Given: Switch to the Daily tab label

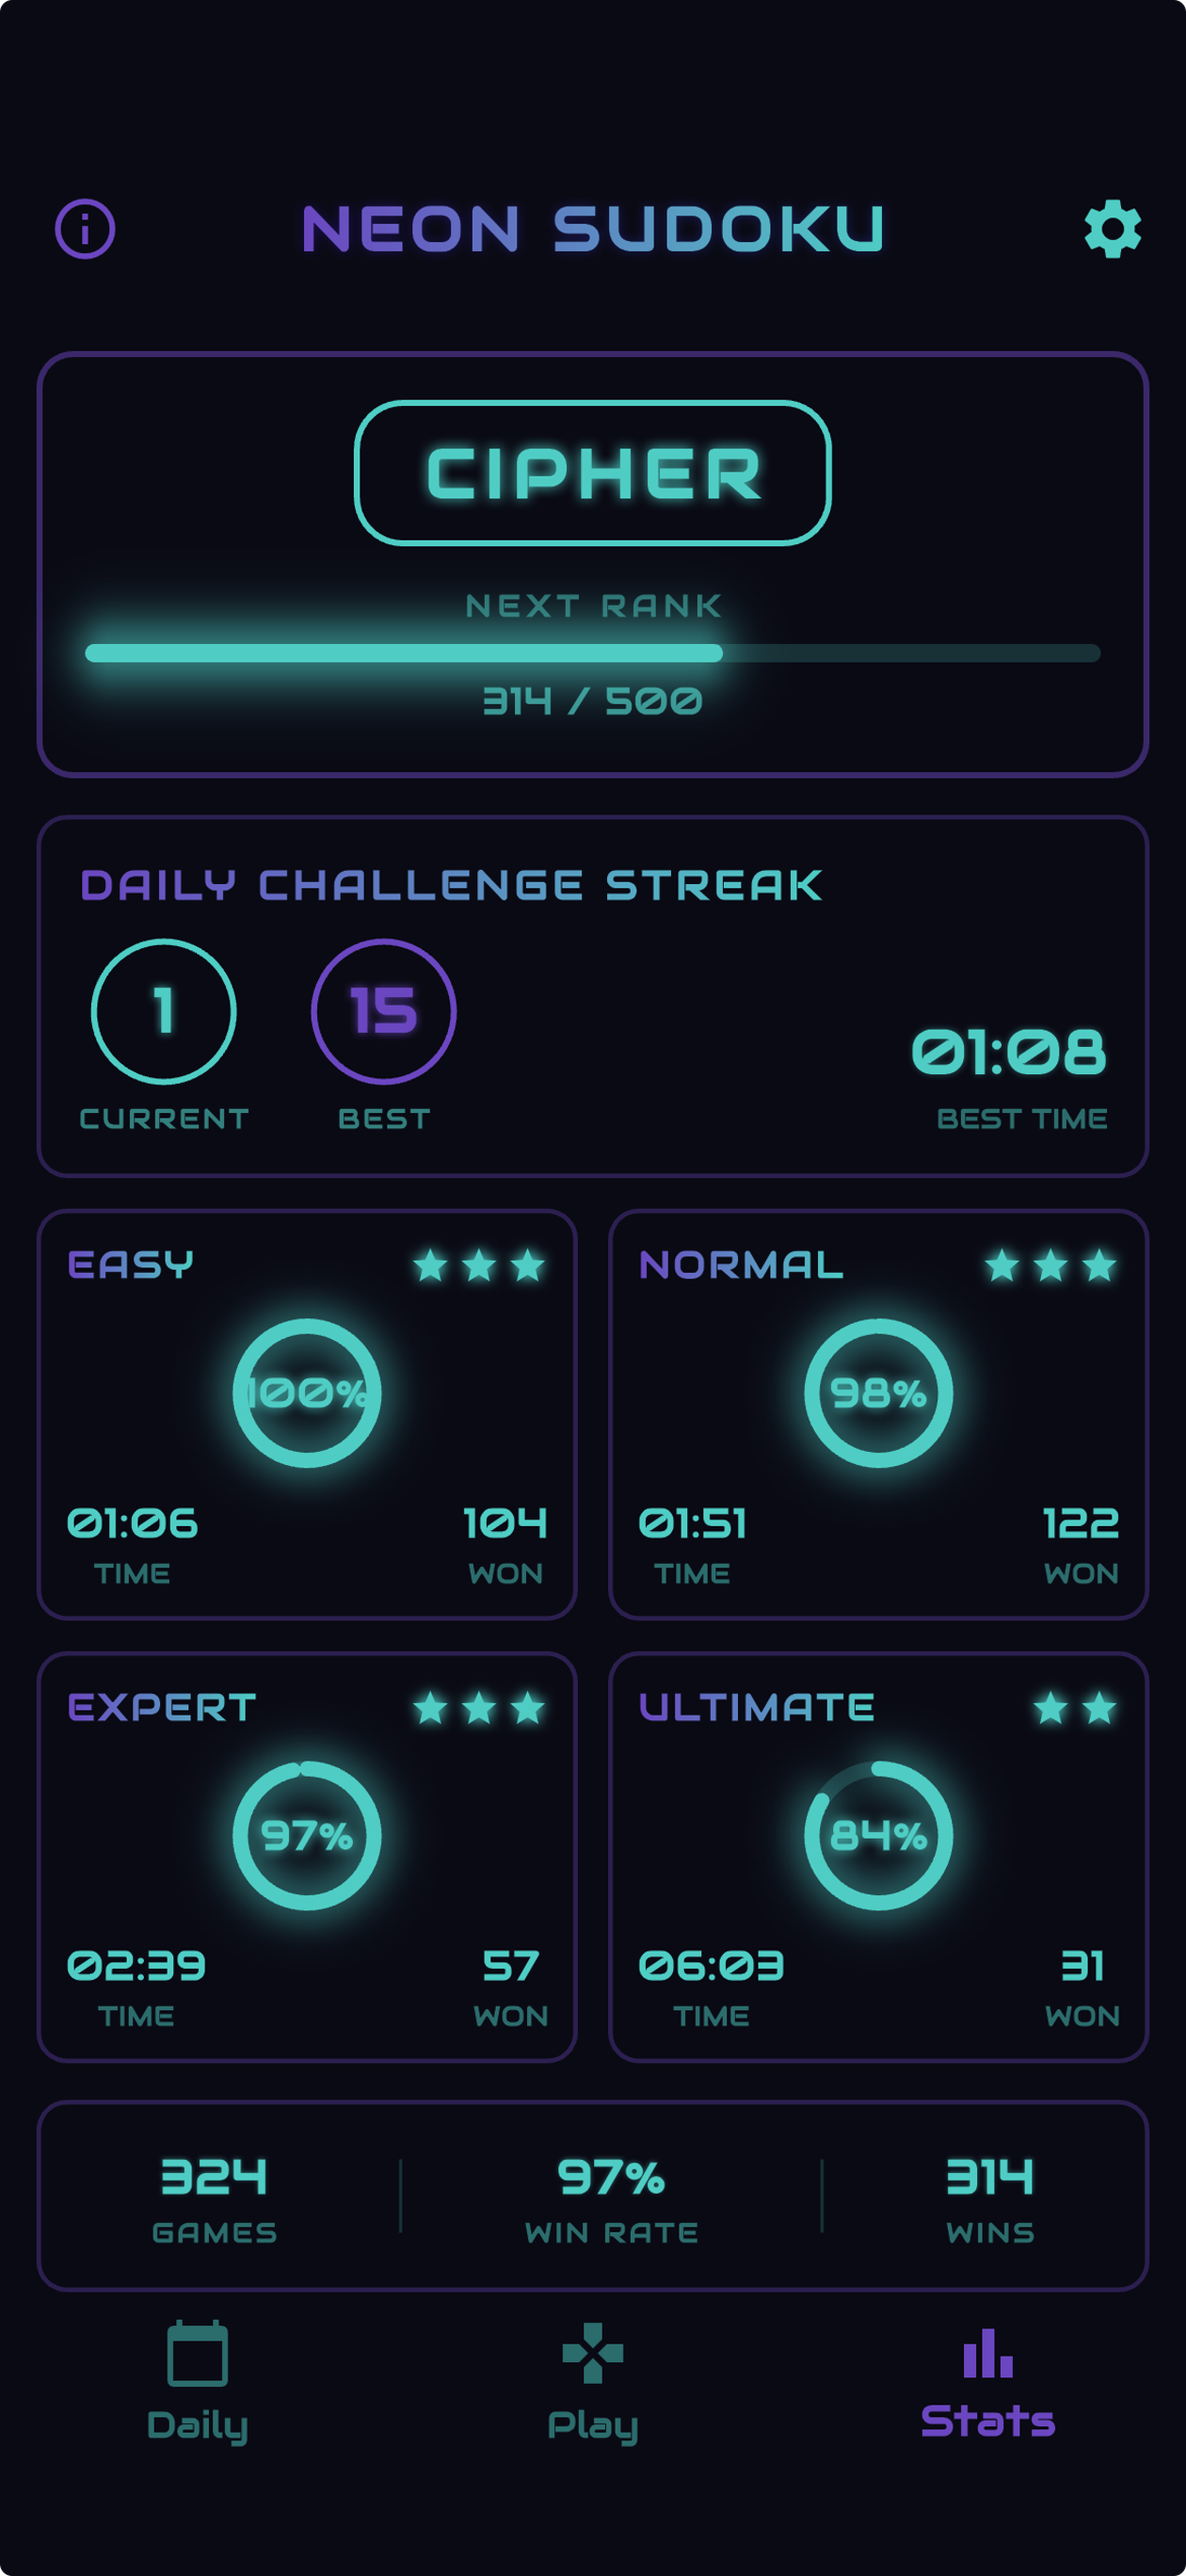Looking at the screenshot, I should tap(197, 2425).
